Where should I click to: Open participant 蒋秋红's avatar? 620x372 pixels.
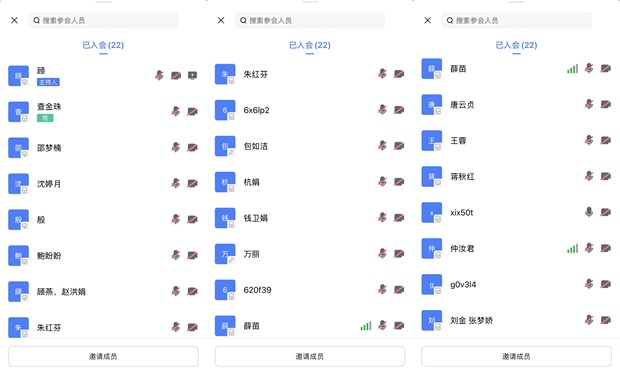click(x=432, y=176)
